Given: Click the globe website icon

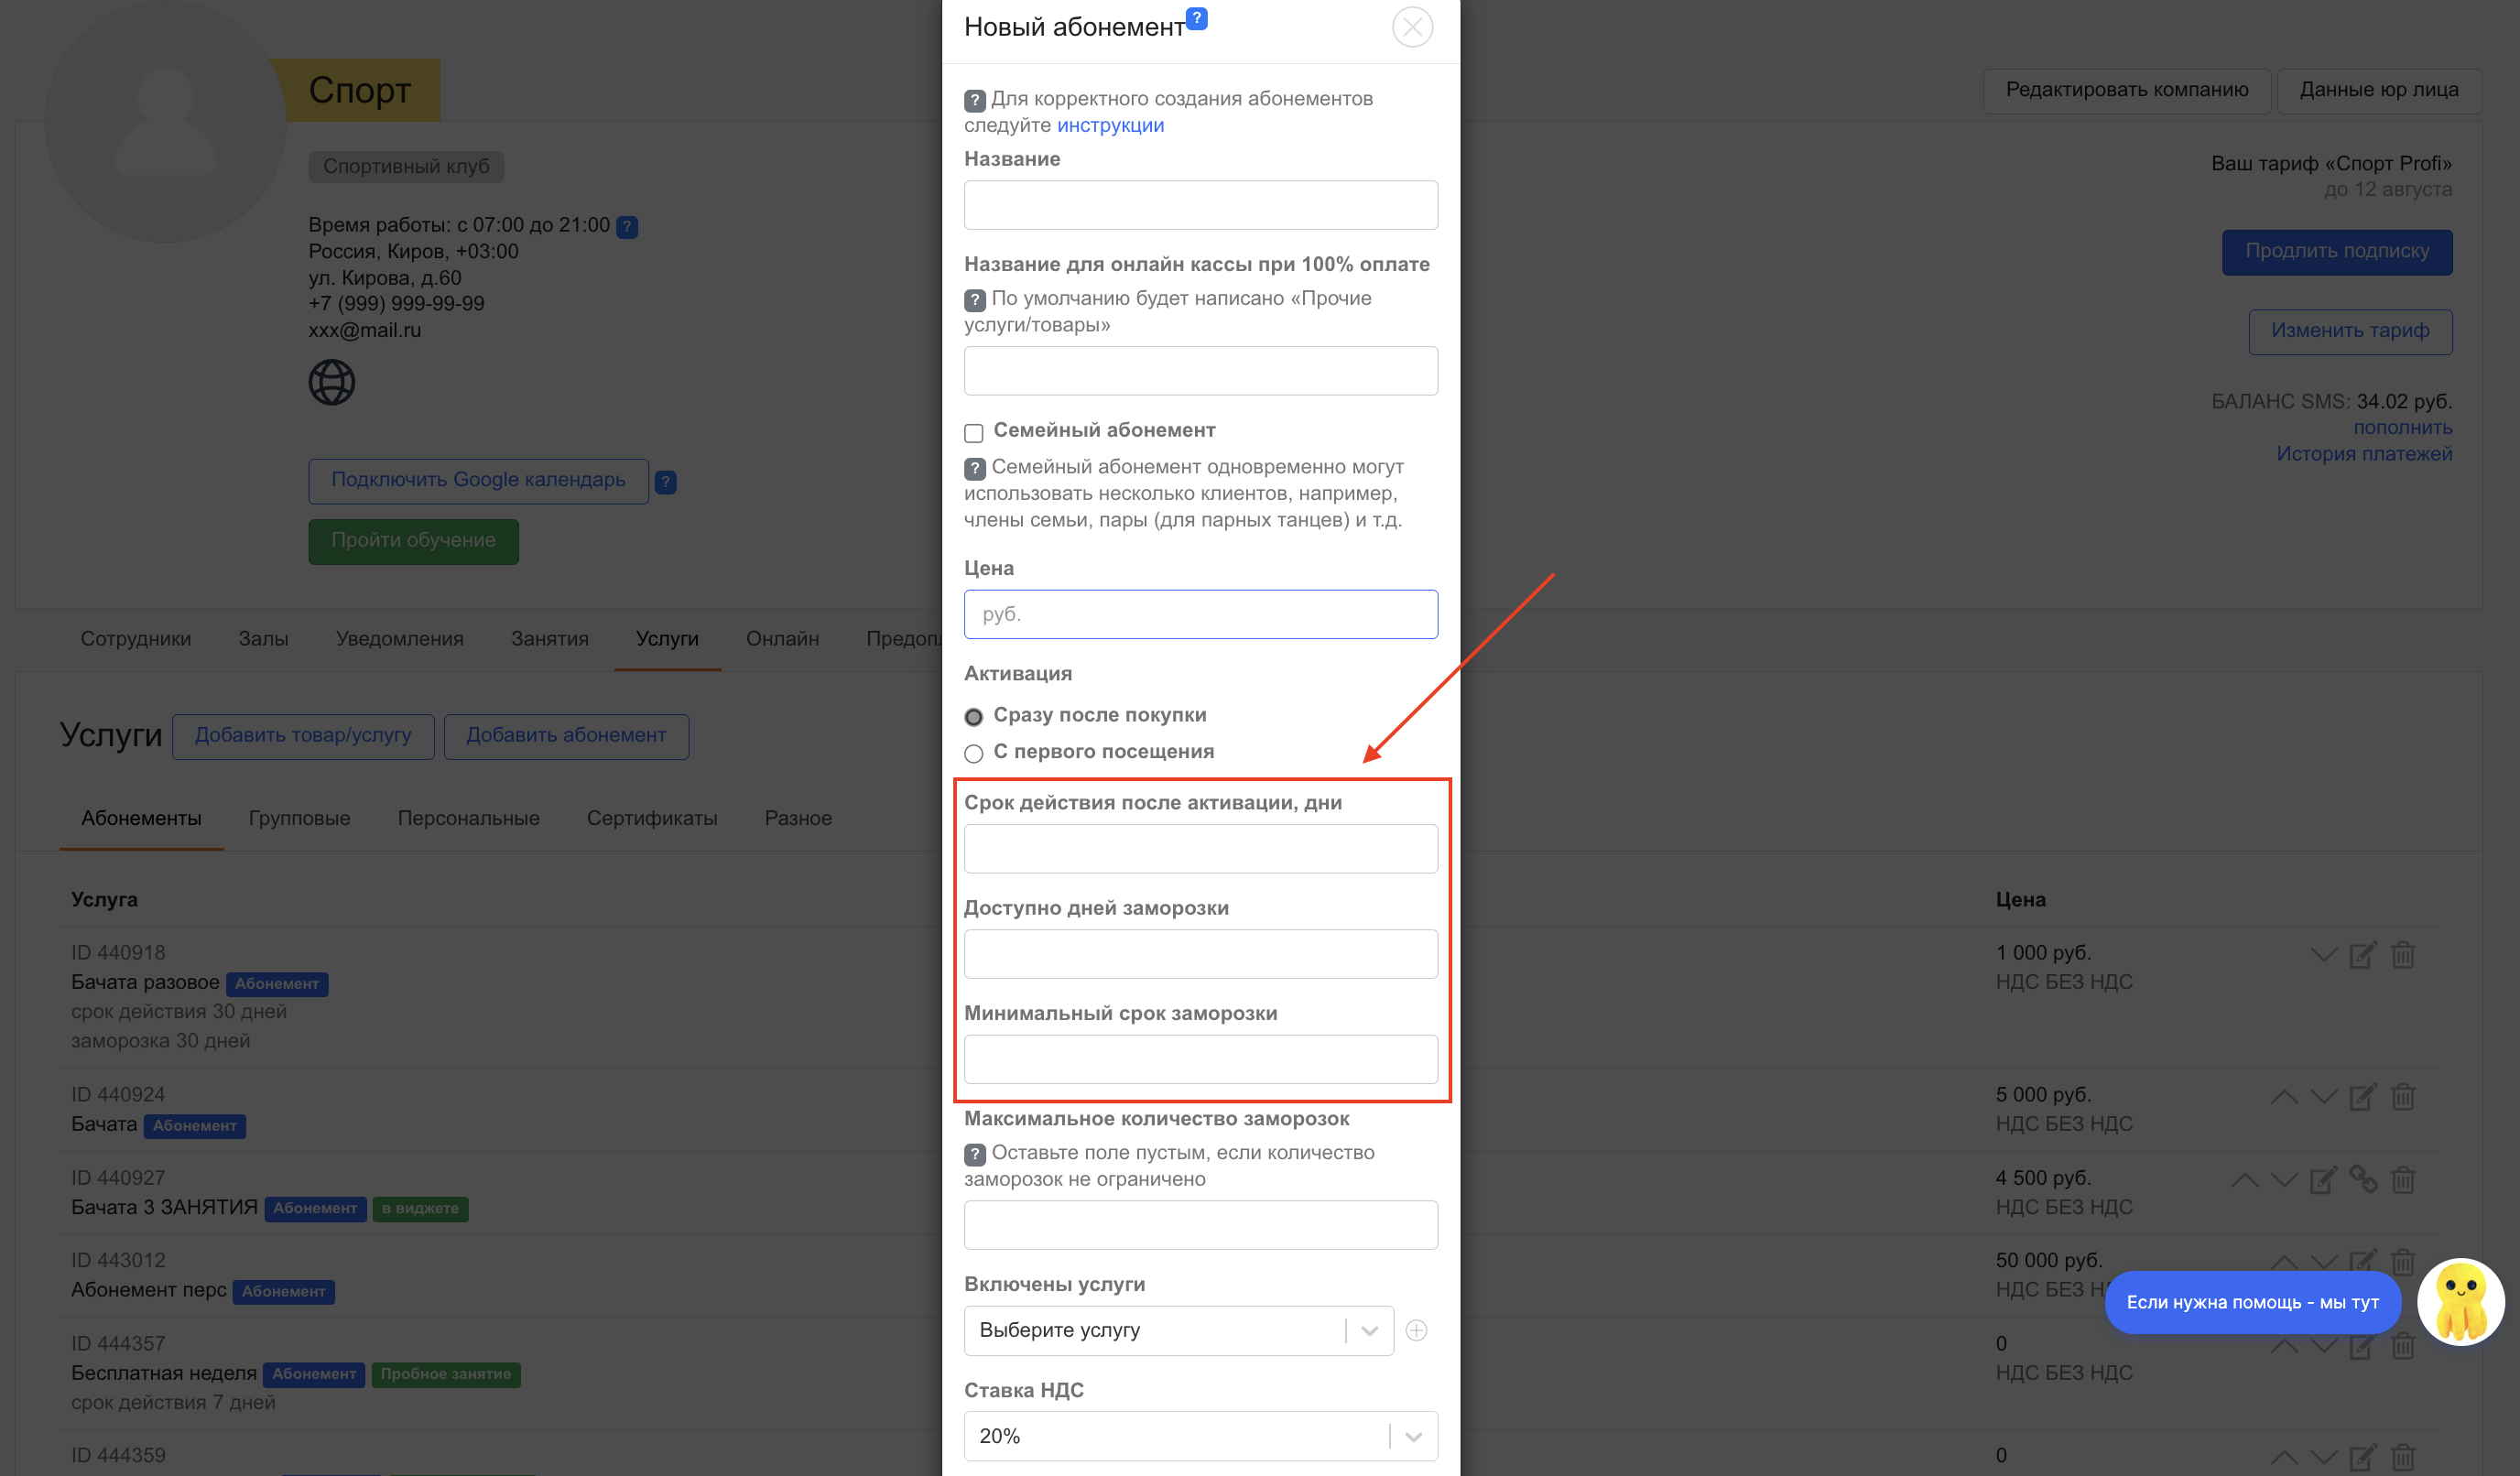Looking at the screenshot, I should coord(331,382).
